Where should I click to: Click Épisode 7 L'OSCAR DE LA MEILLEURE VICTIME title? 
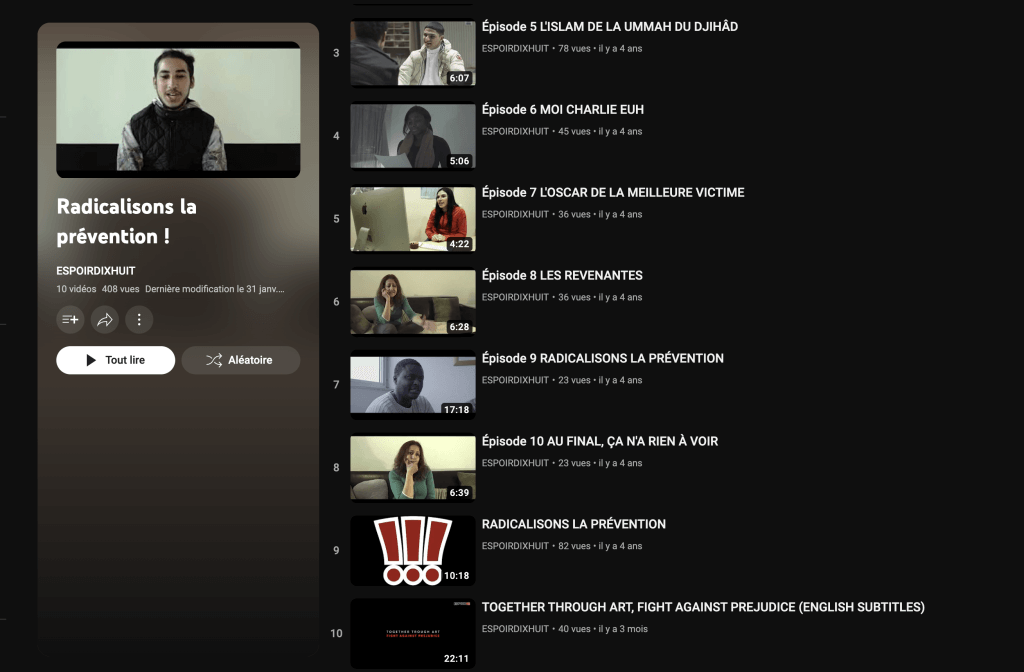pos(612,193)
